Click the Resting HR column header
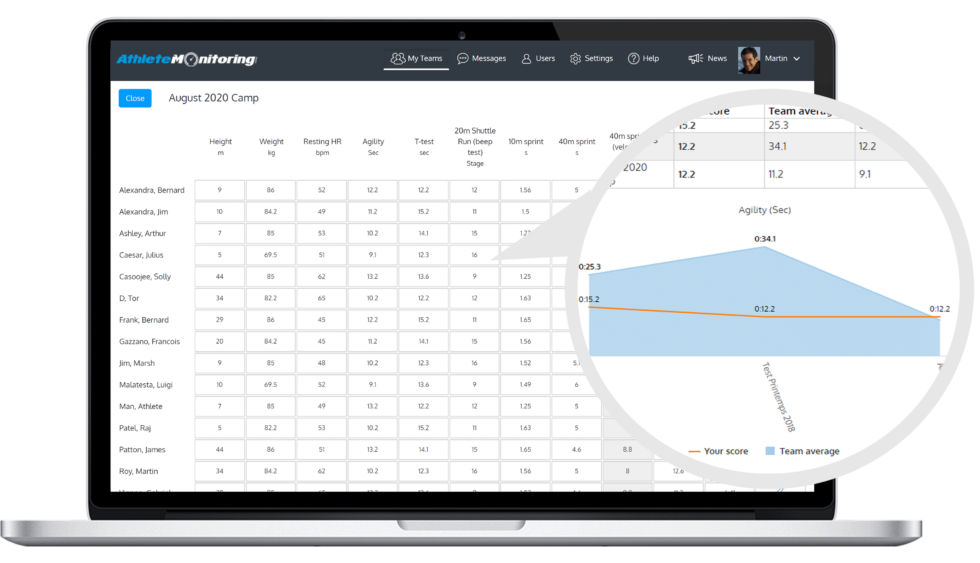 322,146
